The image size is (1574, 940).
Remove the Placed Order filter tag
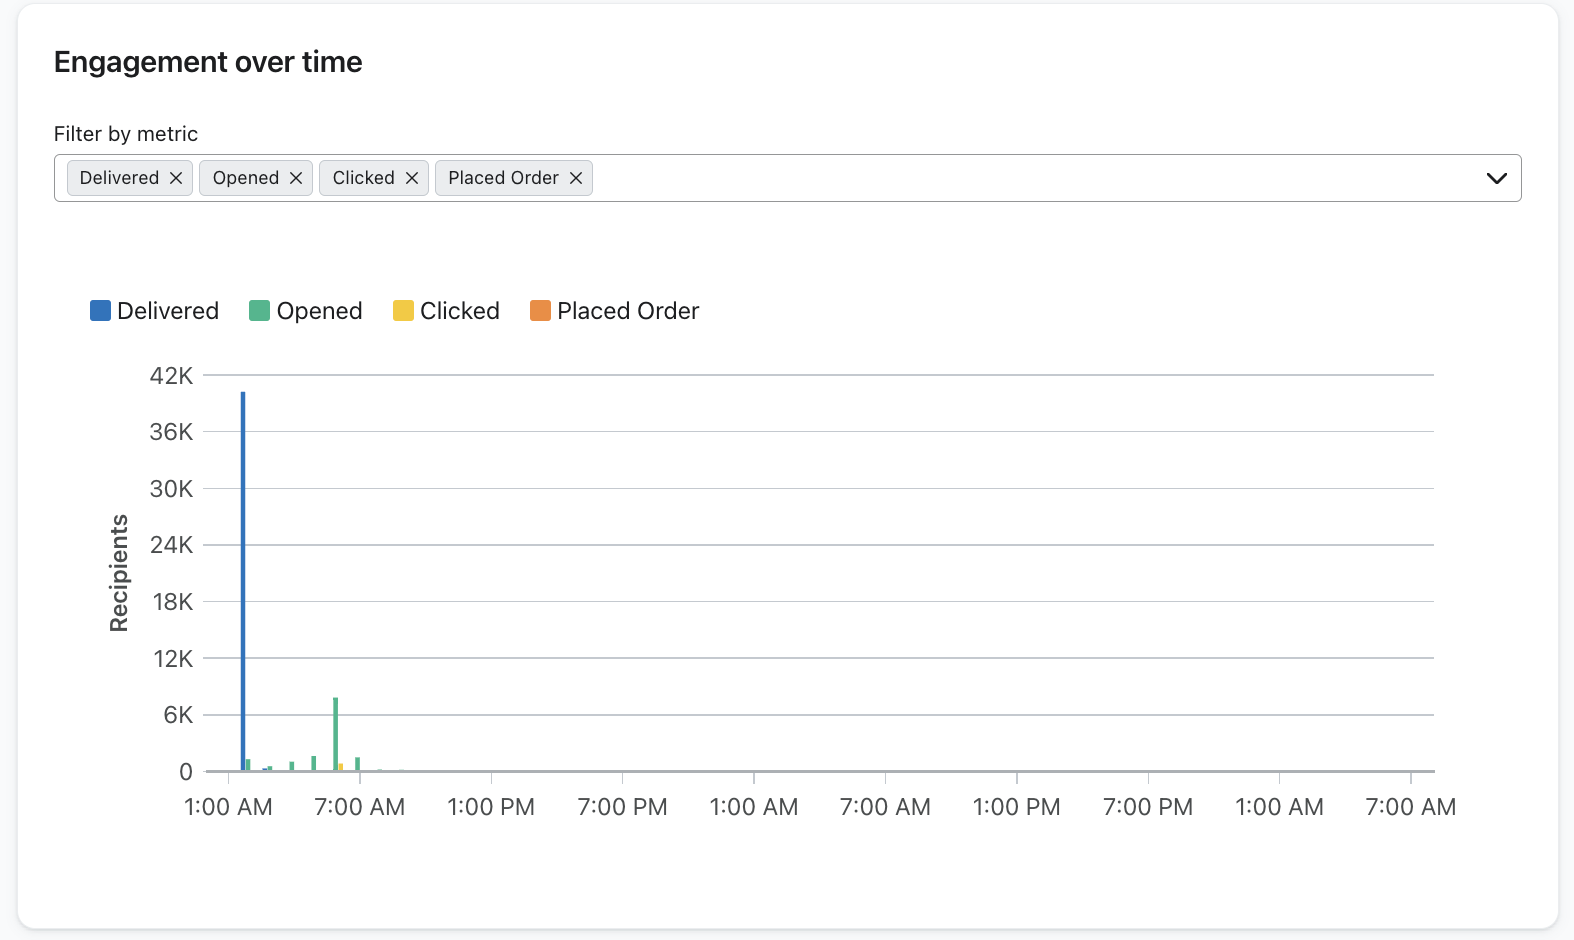pyautogui.click(x=576, y=178)
